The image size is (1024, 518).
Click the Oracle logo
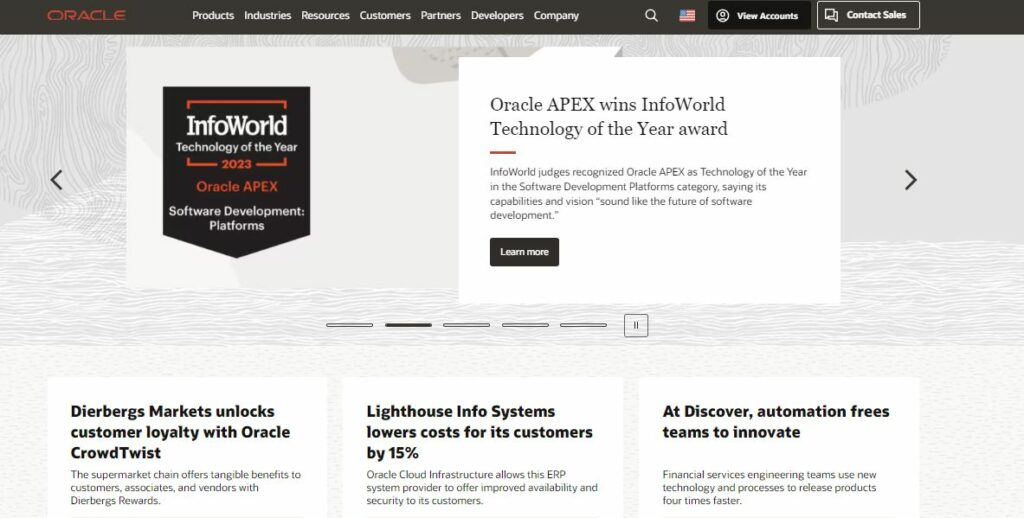tap(86, 15)
